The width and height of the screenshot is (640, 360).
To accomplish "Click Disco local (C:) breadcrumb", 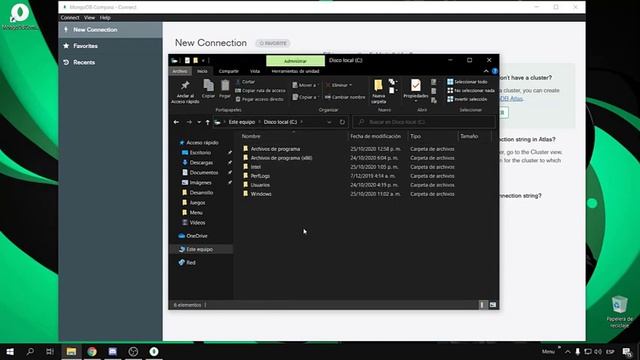I will click(x=280, y=122).
